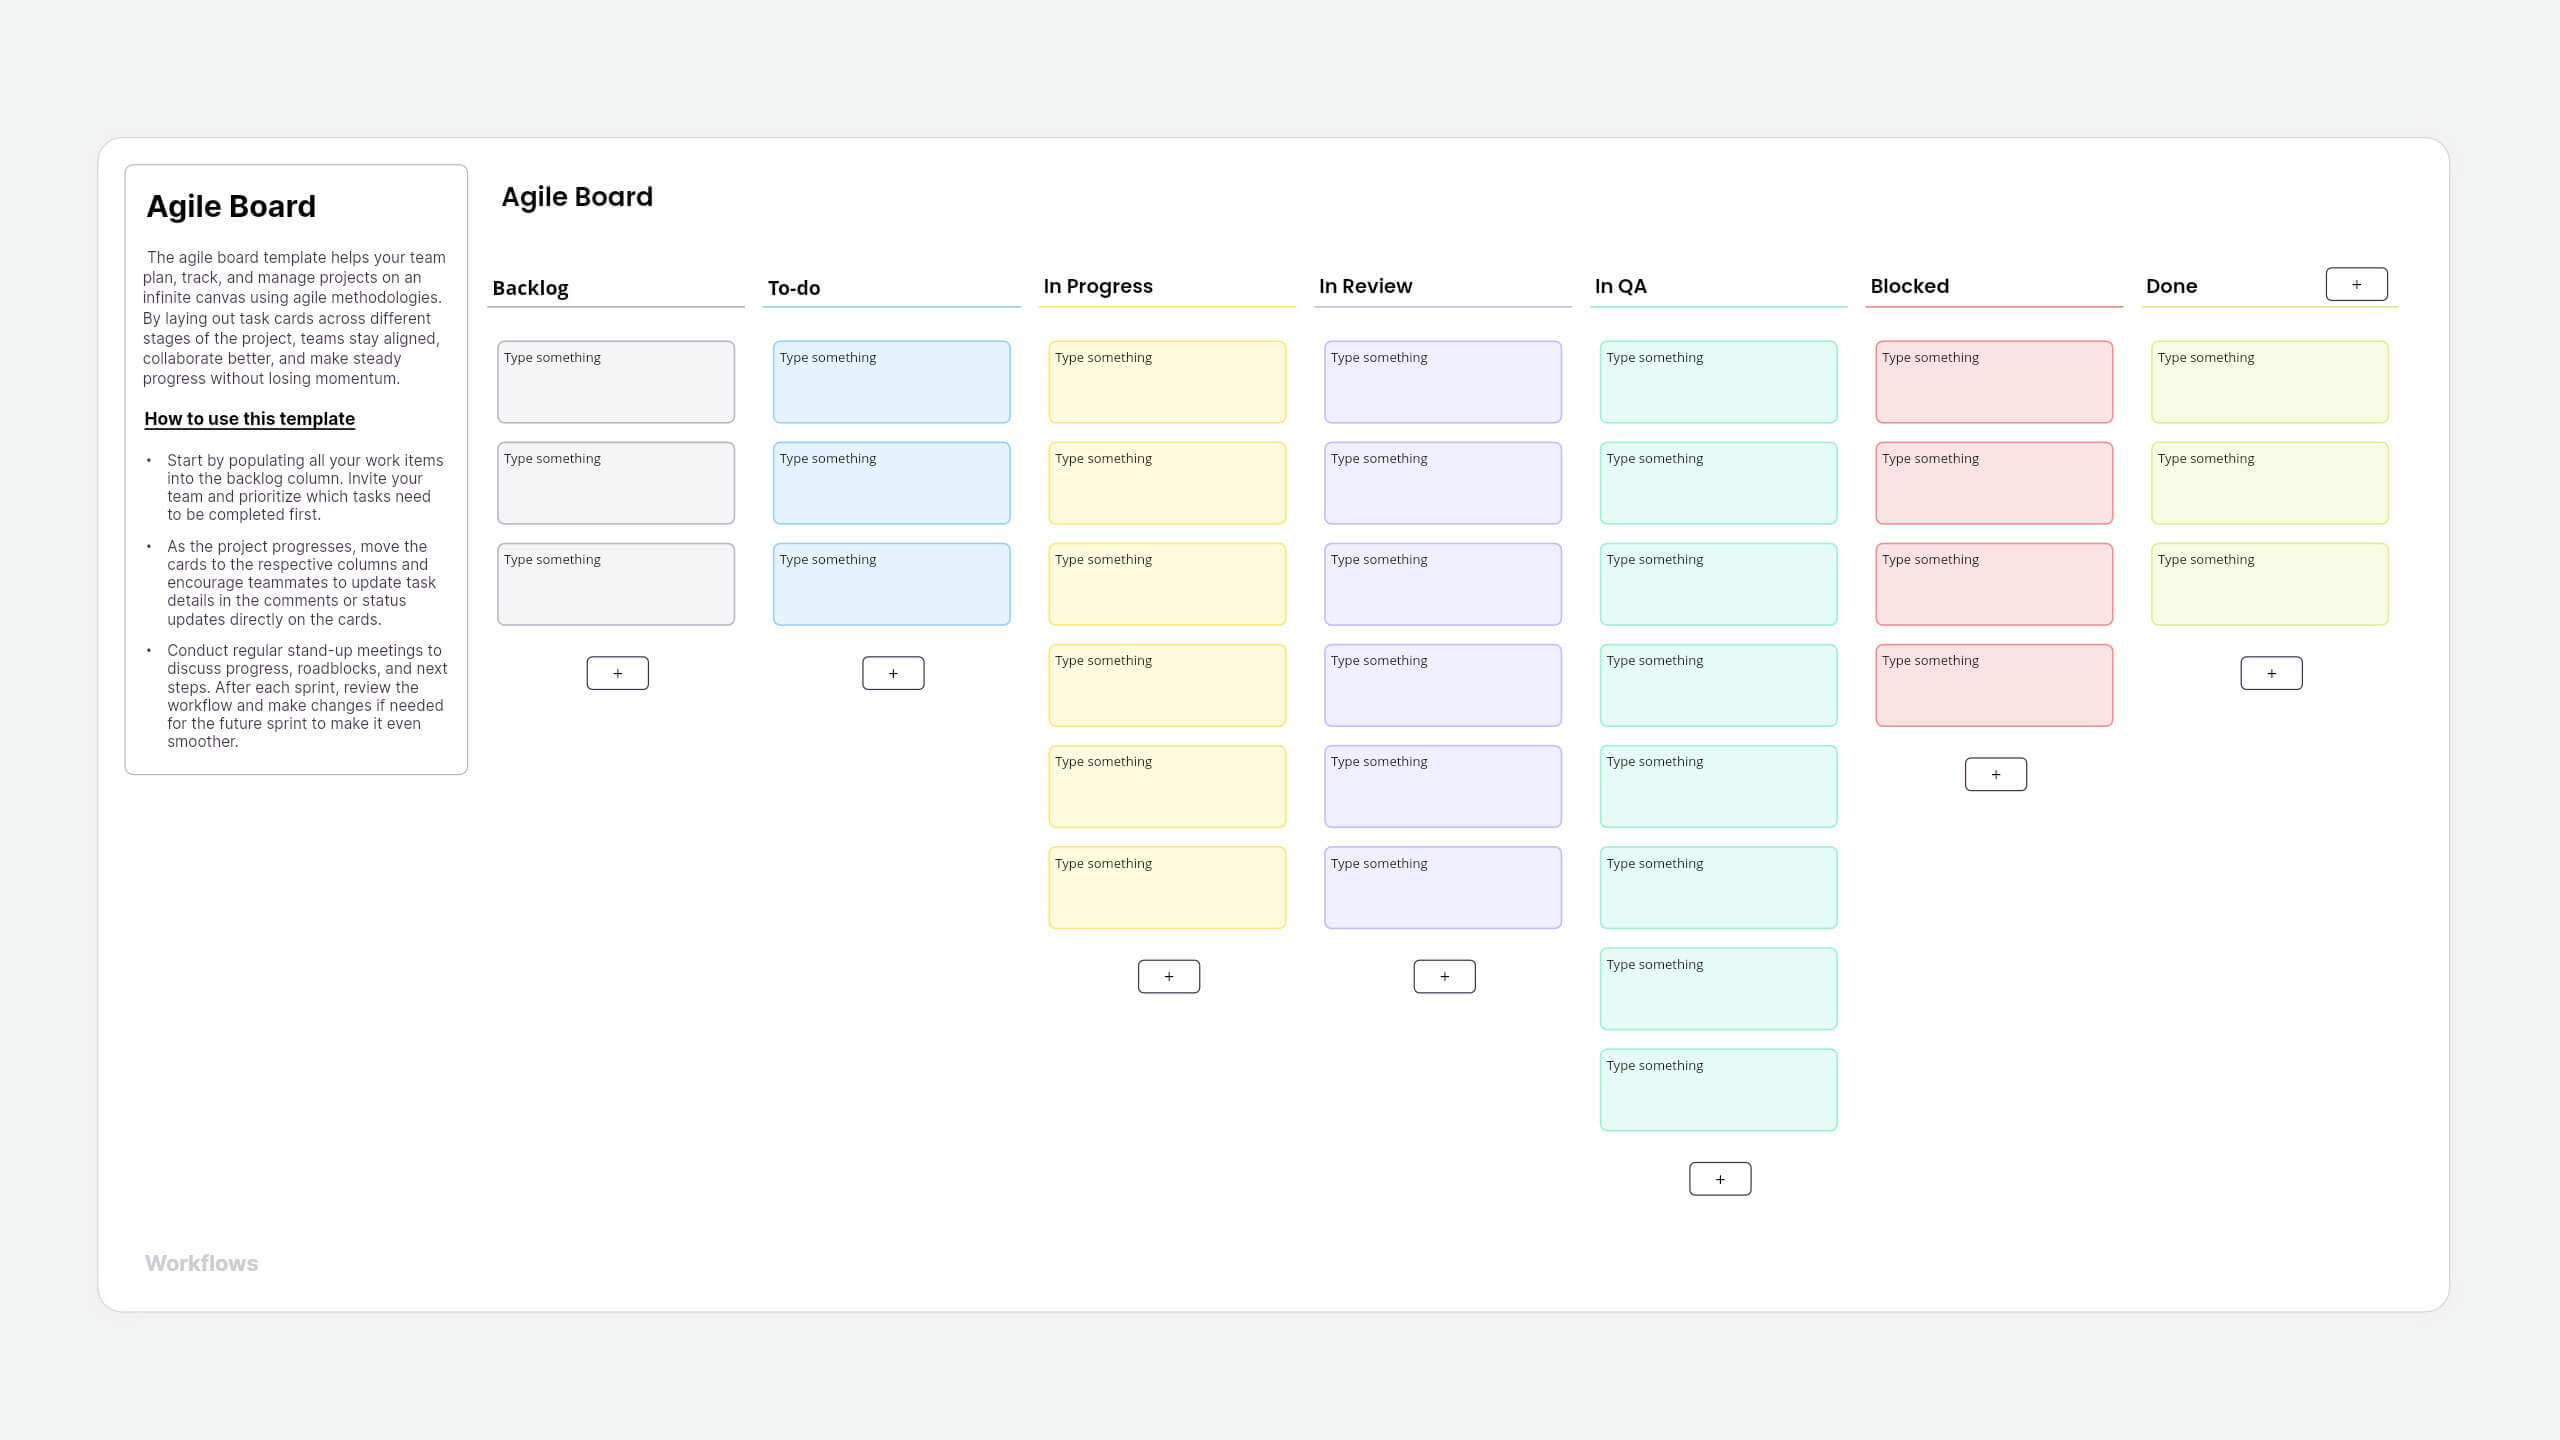
Task: Click the top red card under Blocked
Action: pyautogui.click(x=1994, y=381)
